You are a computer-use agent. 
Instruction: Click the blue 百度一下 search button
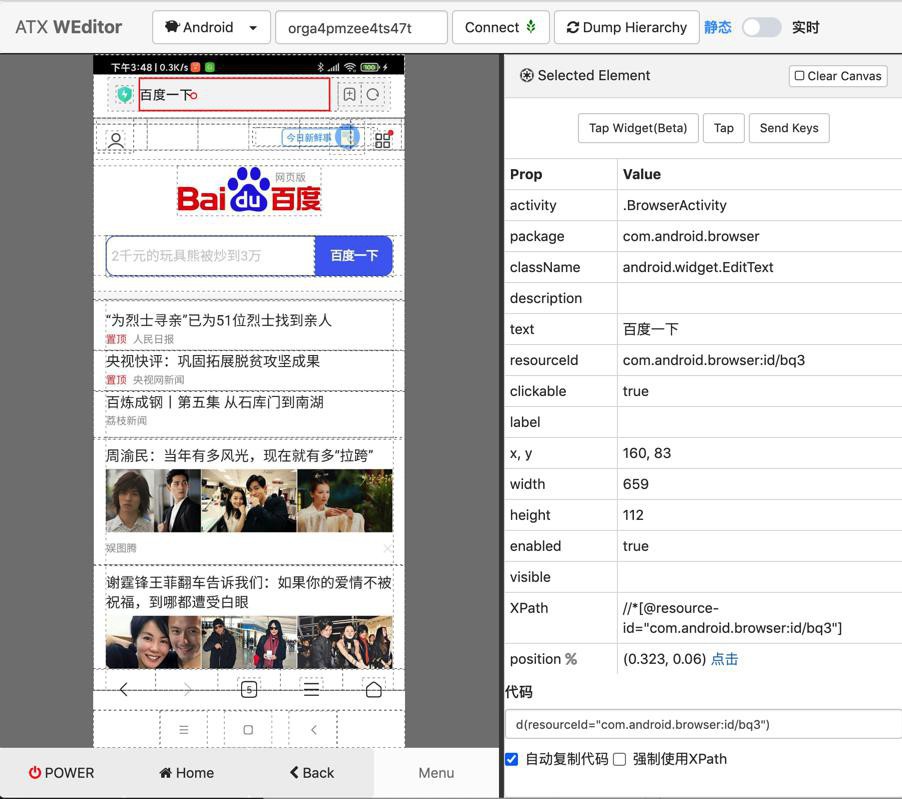(x=354, y=255)
